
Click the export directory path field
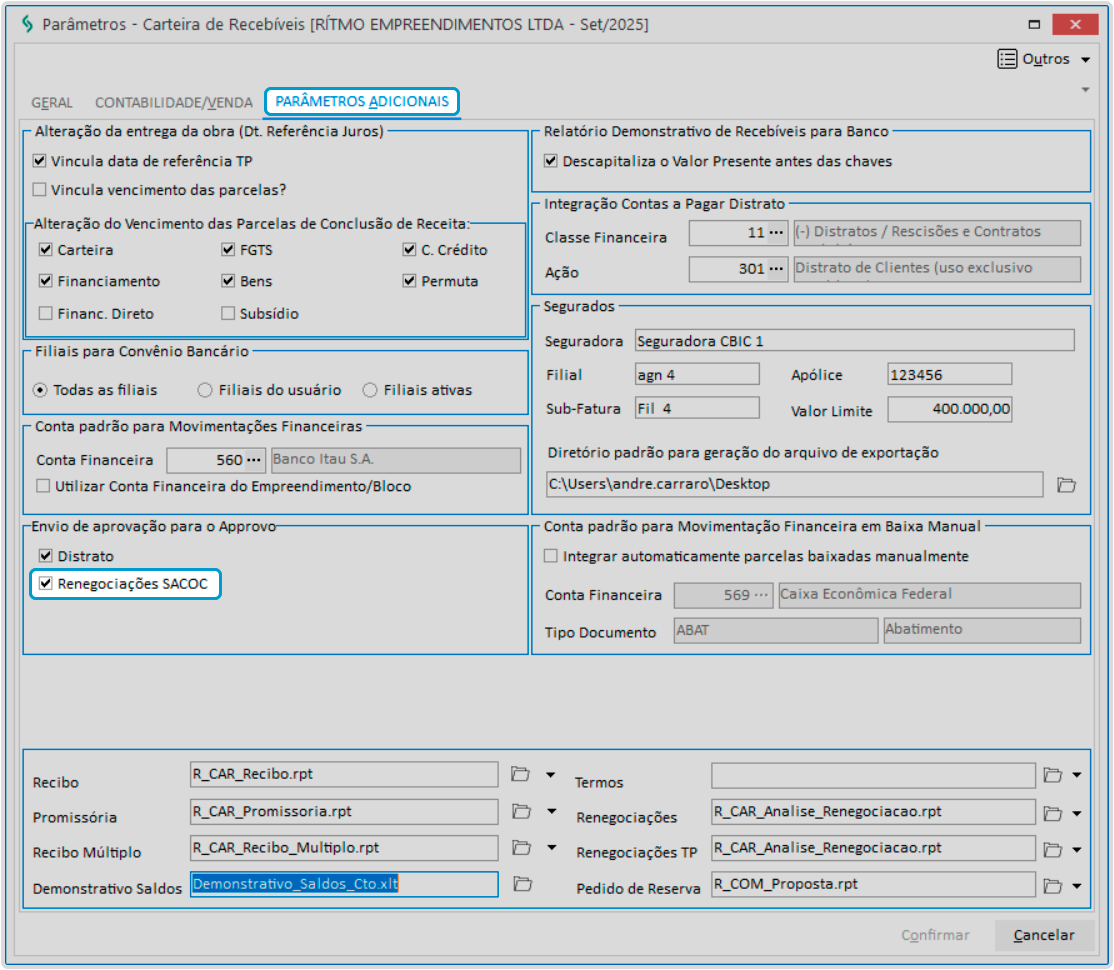pos(794,484)
